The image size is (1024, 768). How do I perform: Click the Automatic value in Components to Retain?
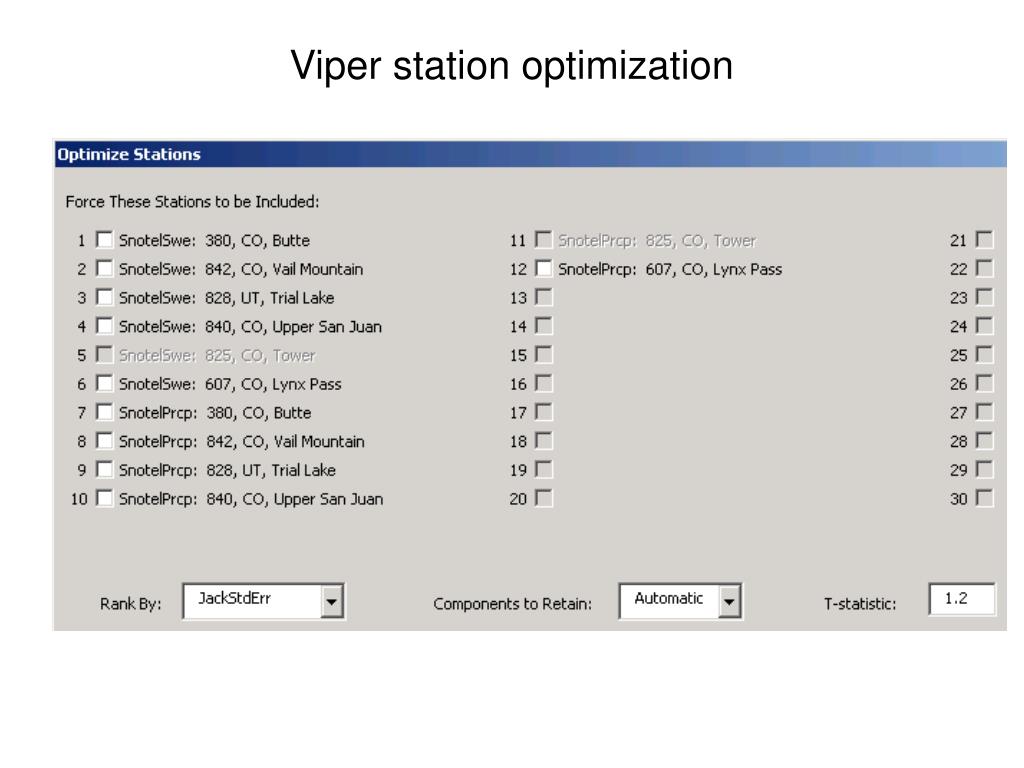[x=668, y=599]
